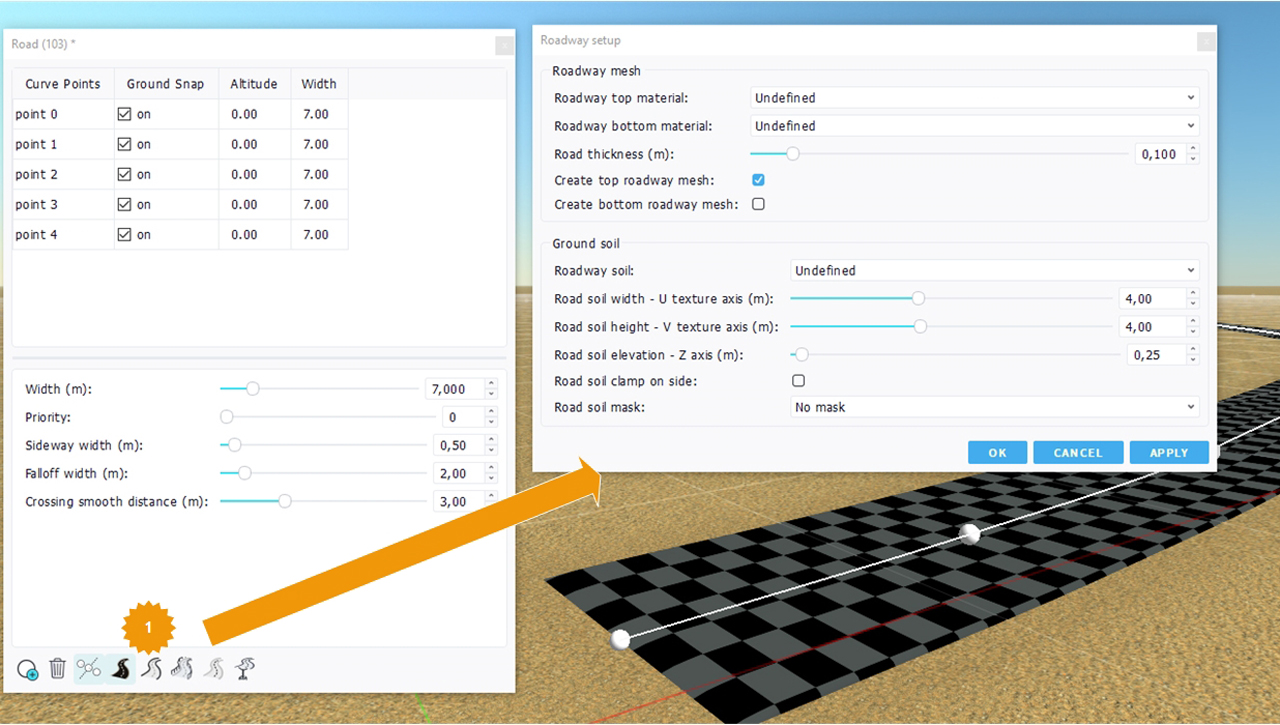Enable Create bottom roadway mesh
The width and height of the screenshot is (1280, 725).
[x=758, y=204]
